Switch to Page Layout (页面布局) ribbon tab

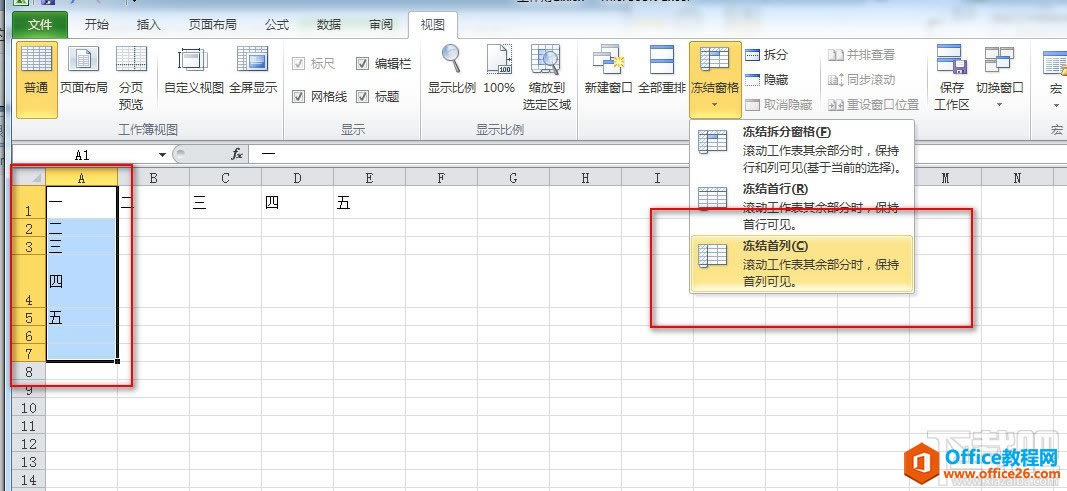(212, 24)
